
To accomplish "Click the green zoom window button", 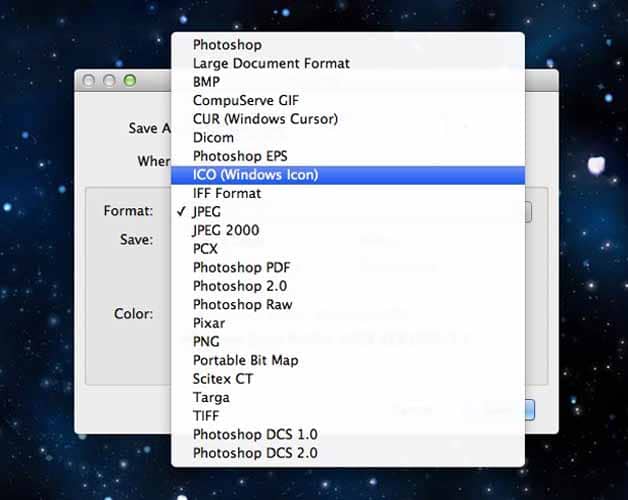I will click(129, 81).
